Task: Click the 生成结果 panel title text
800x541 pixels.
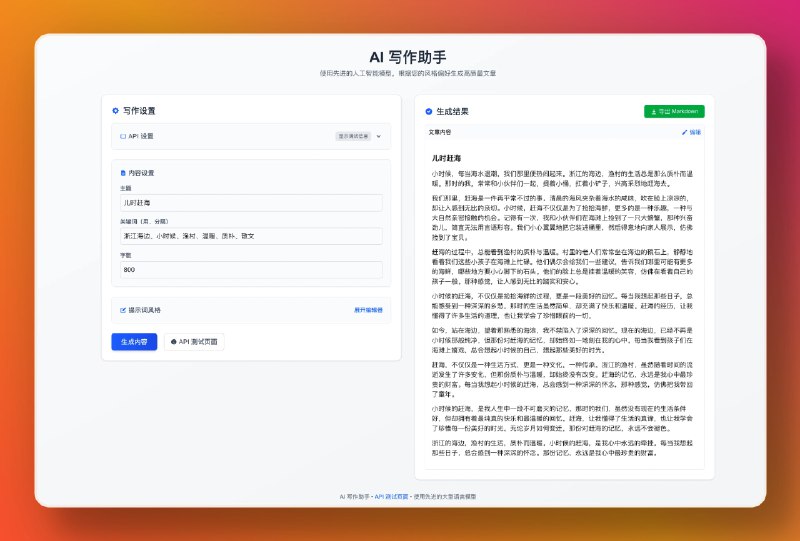Action: click(452, 111)
